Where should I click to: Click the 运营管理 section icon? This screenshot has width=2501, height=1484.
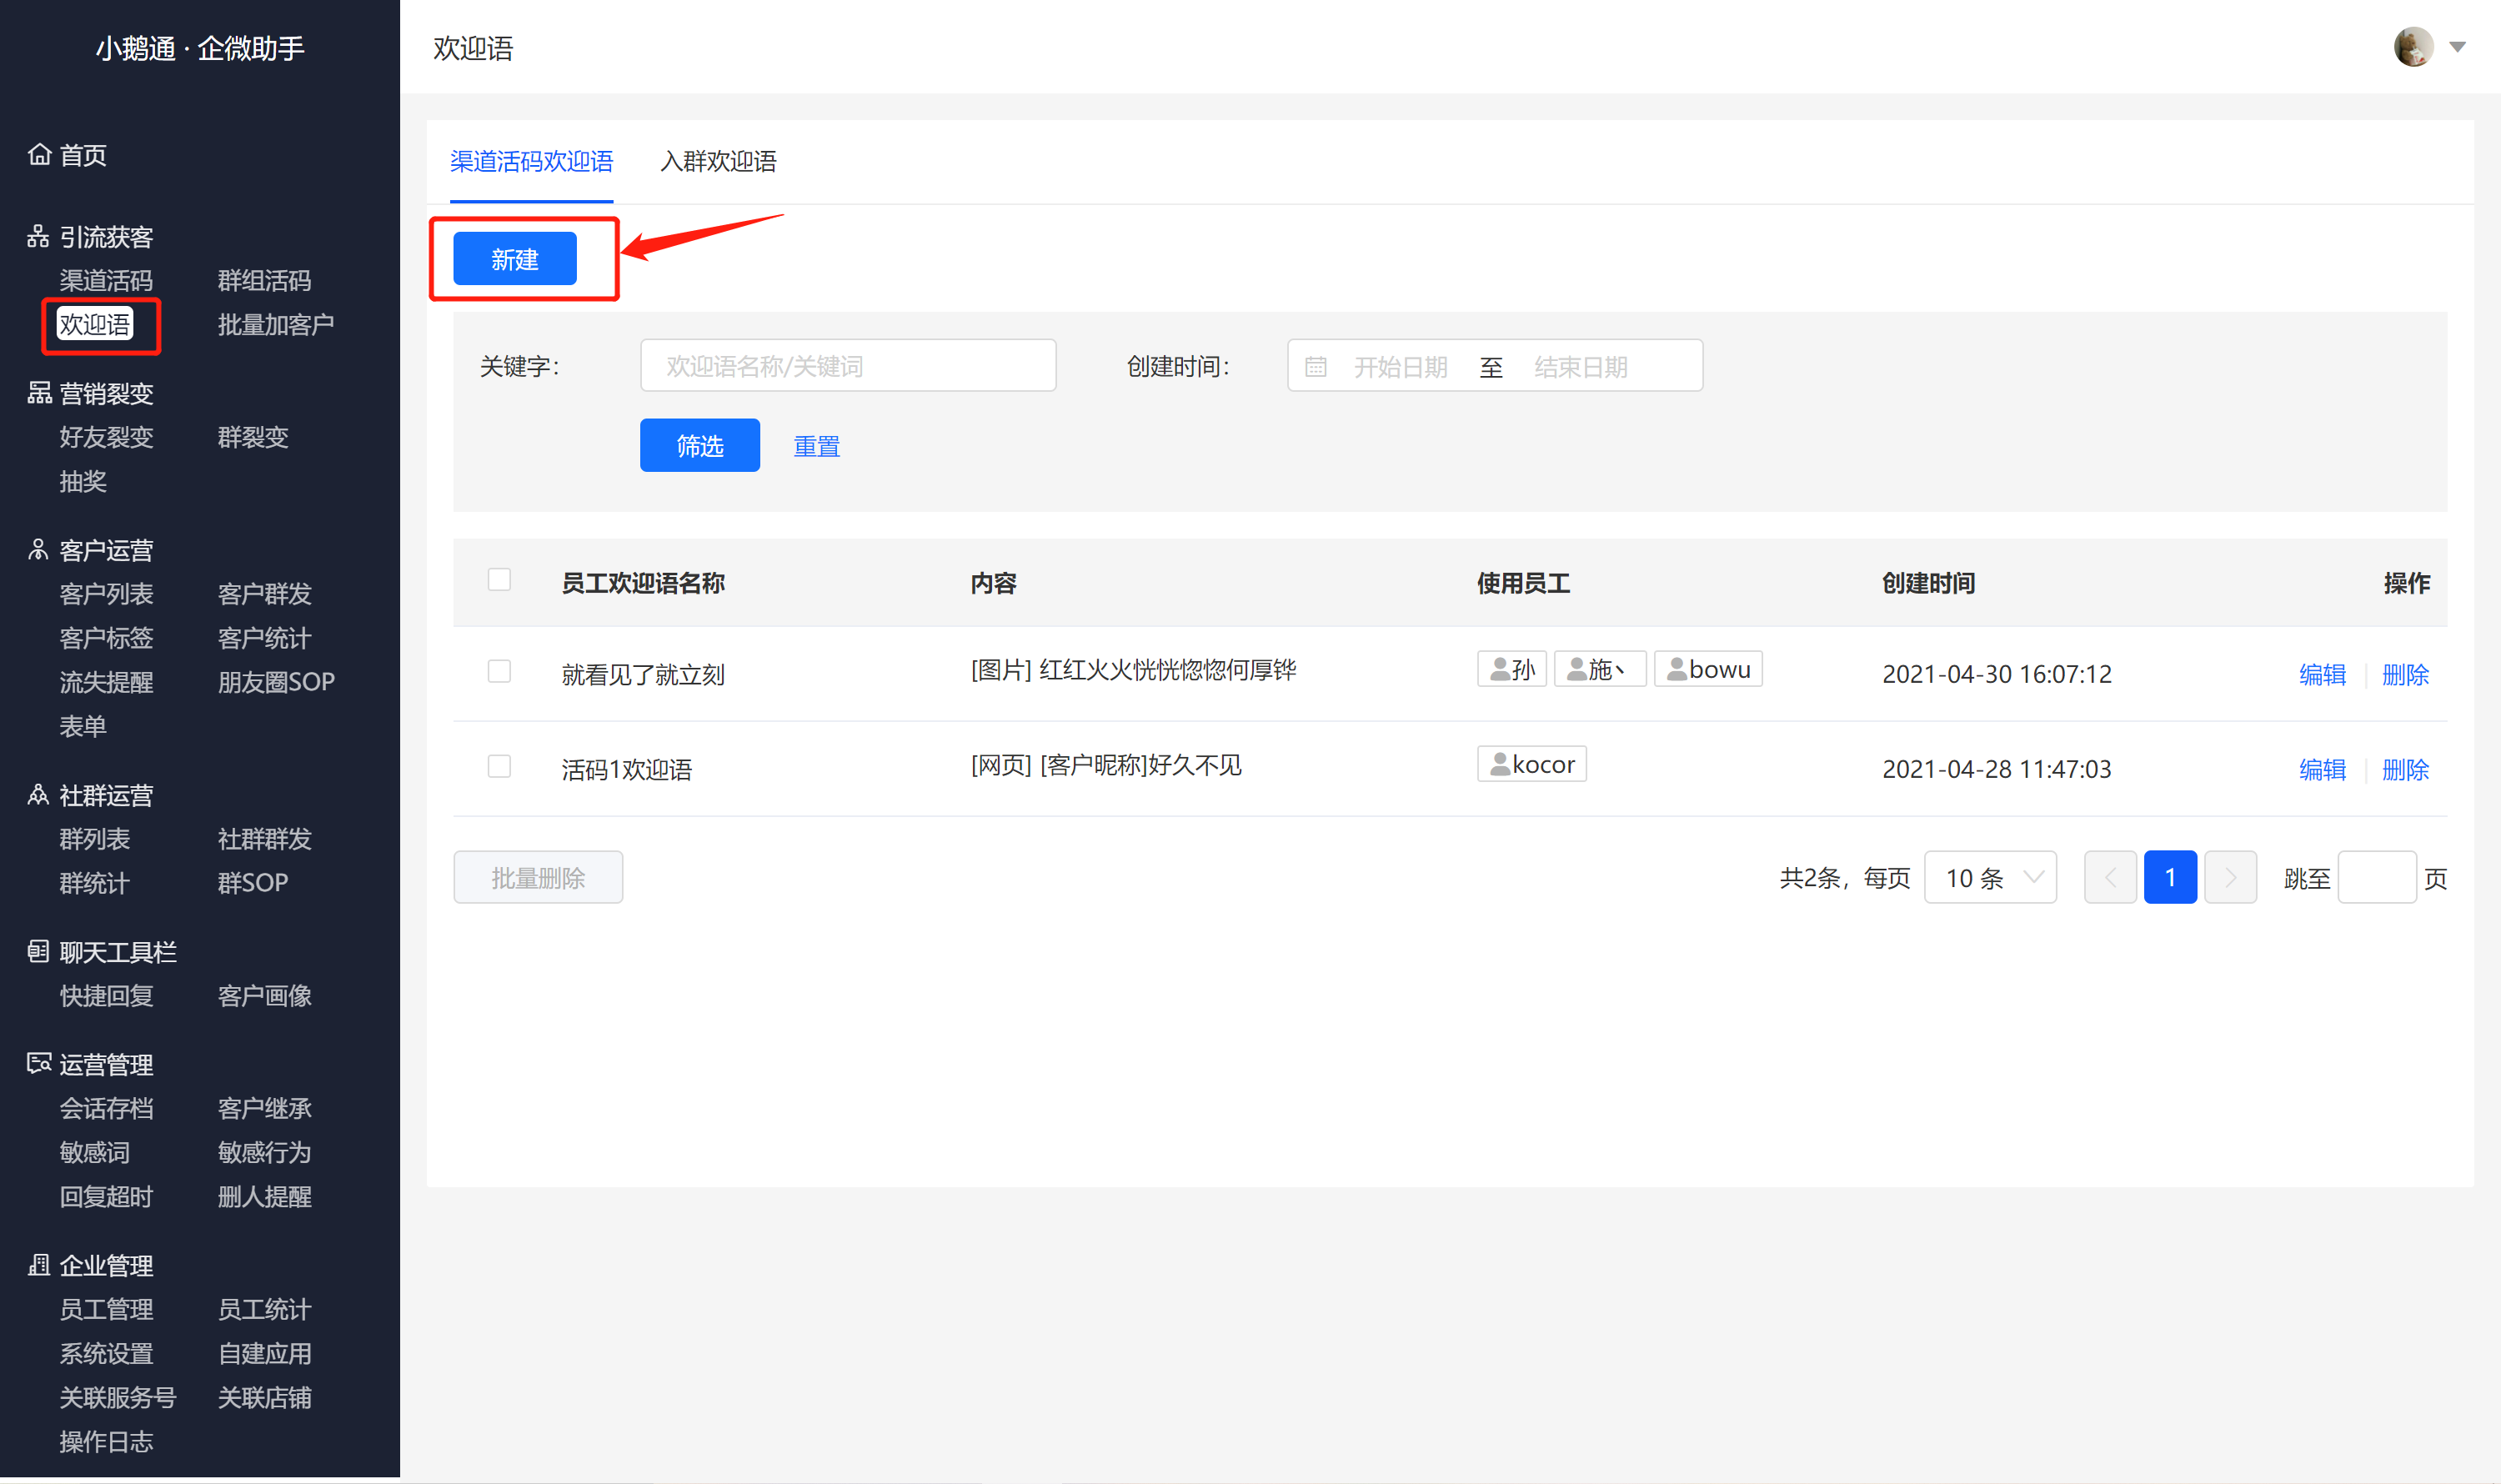[x=39, y=1063]
